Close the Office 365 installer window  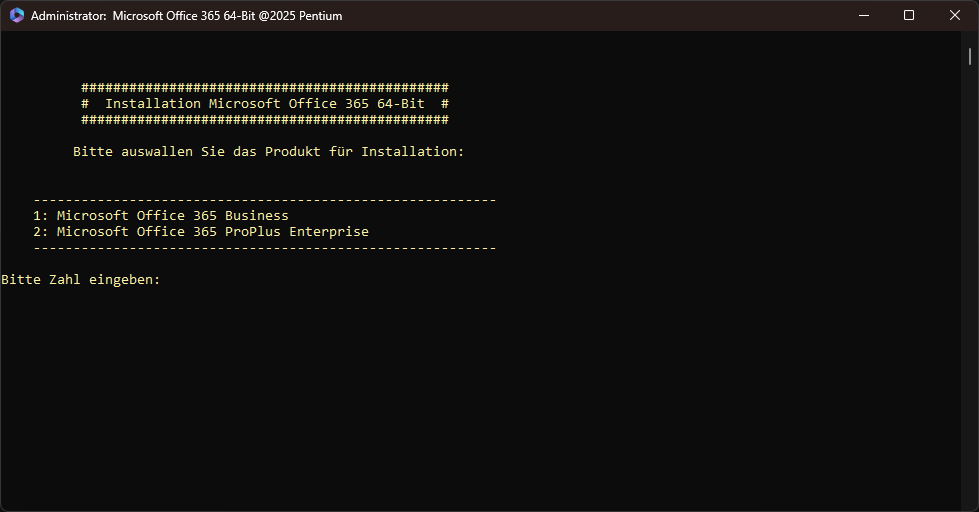click(954, 16)
